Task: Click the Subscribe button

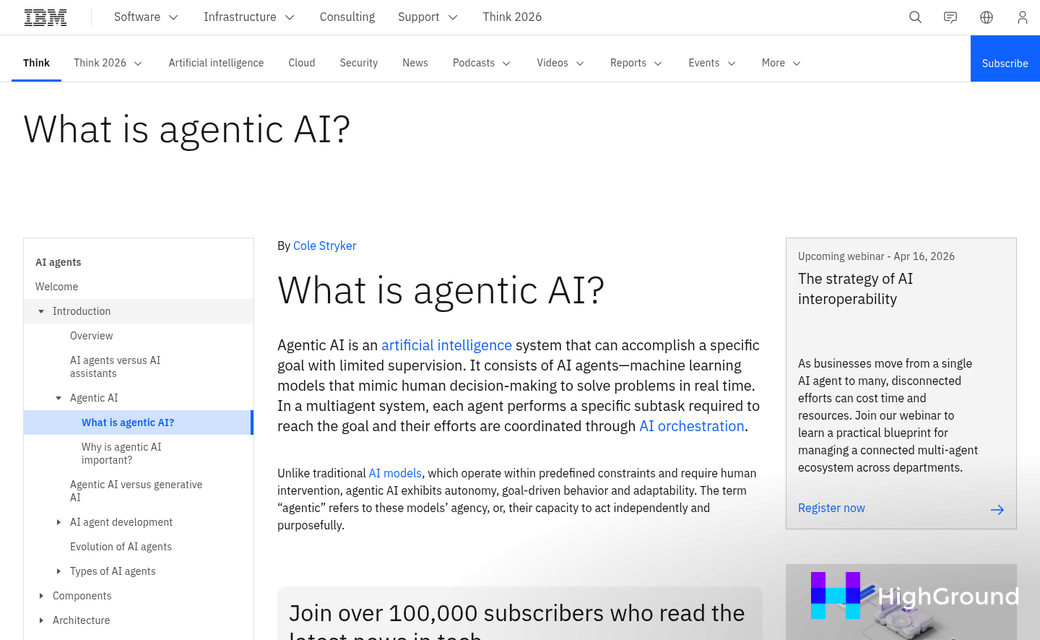Action: pos(1005,59)
